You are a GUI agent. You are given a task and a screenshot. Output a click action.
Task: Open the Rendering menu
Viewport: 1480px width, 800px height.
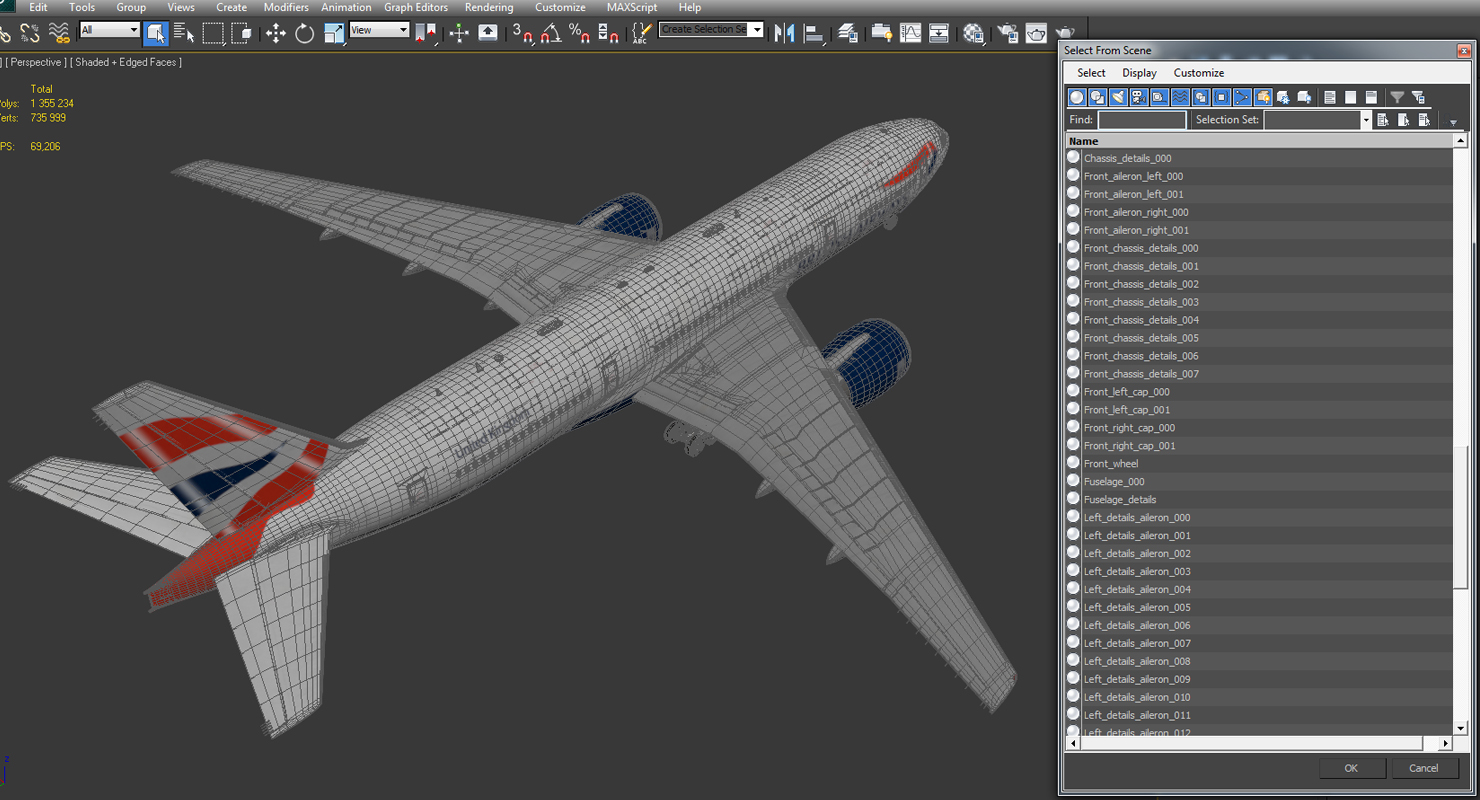pos(489,7)
